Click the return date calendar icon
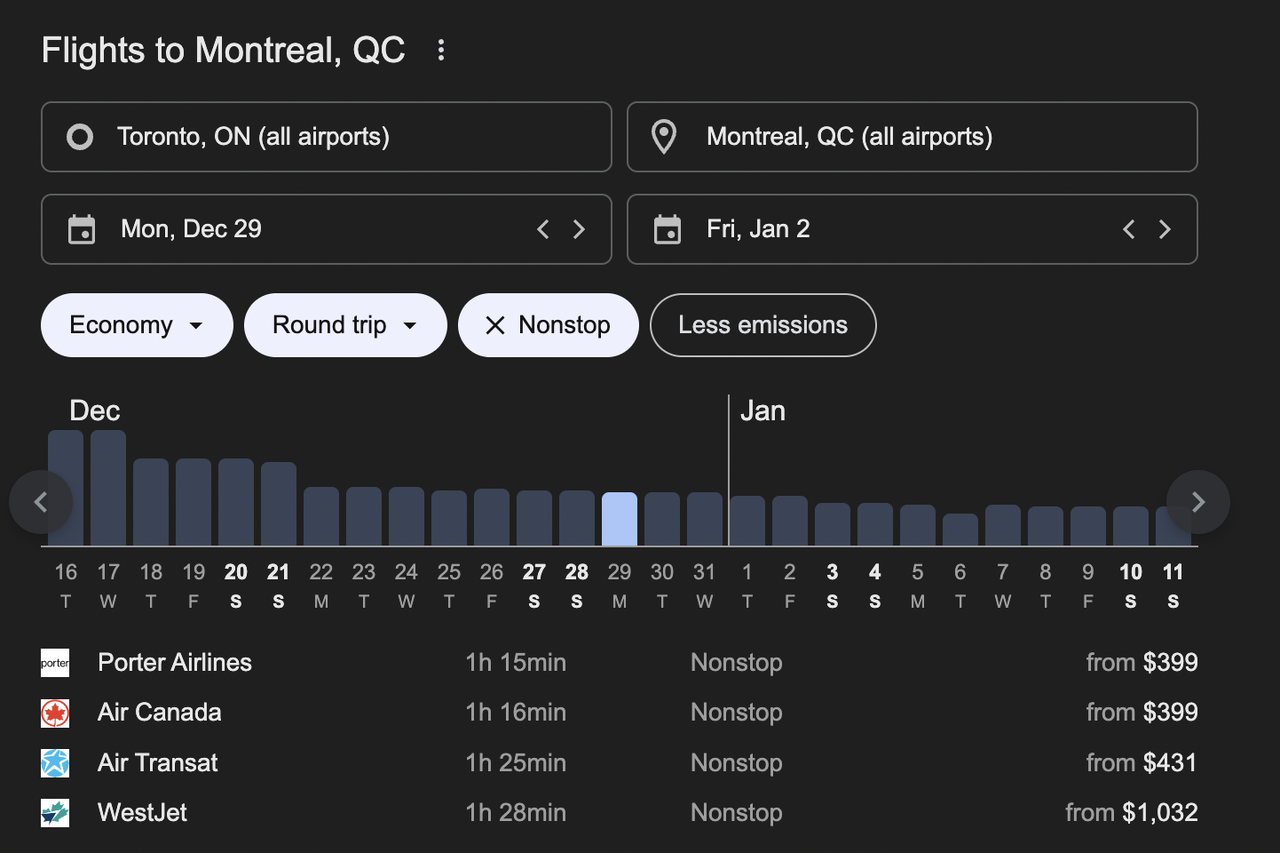1280x853 pixels. click(x=667, y=229)
